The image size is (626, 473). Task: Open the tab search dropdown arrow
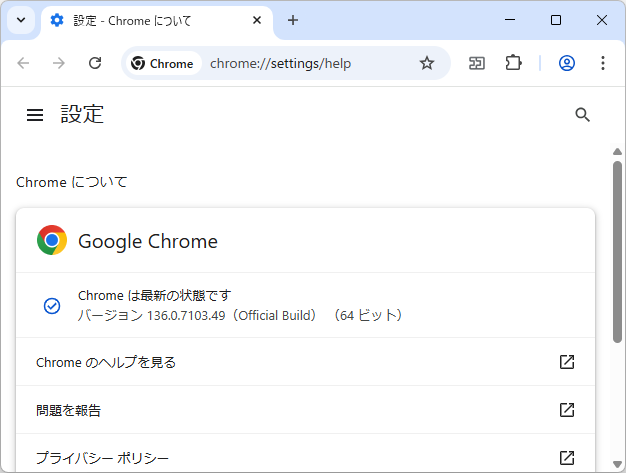coord(21,20)
